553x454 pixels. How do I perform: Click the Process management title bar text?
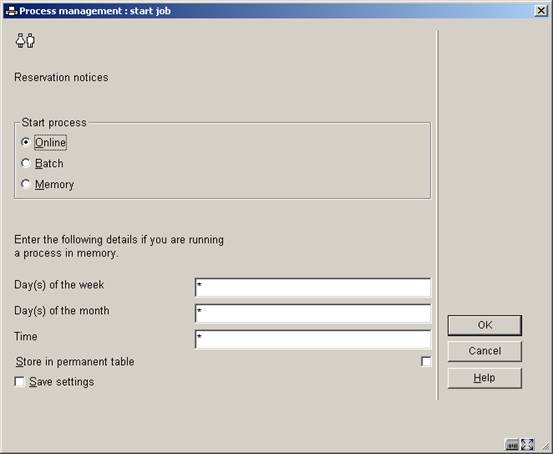click(x=95, y=11)
